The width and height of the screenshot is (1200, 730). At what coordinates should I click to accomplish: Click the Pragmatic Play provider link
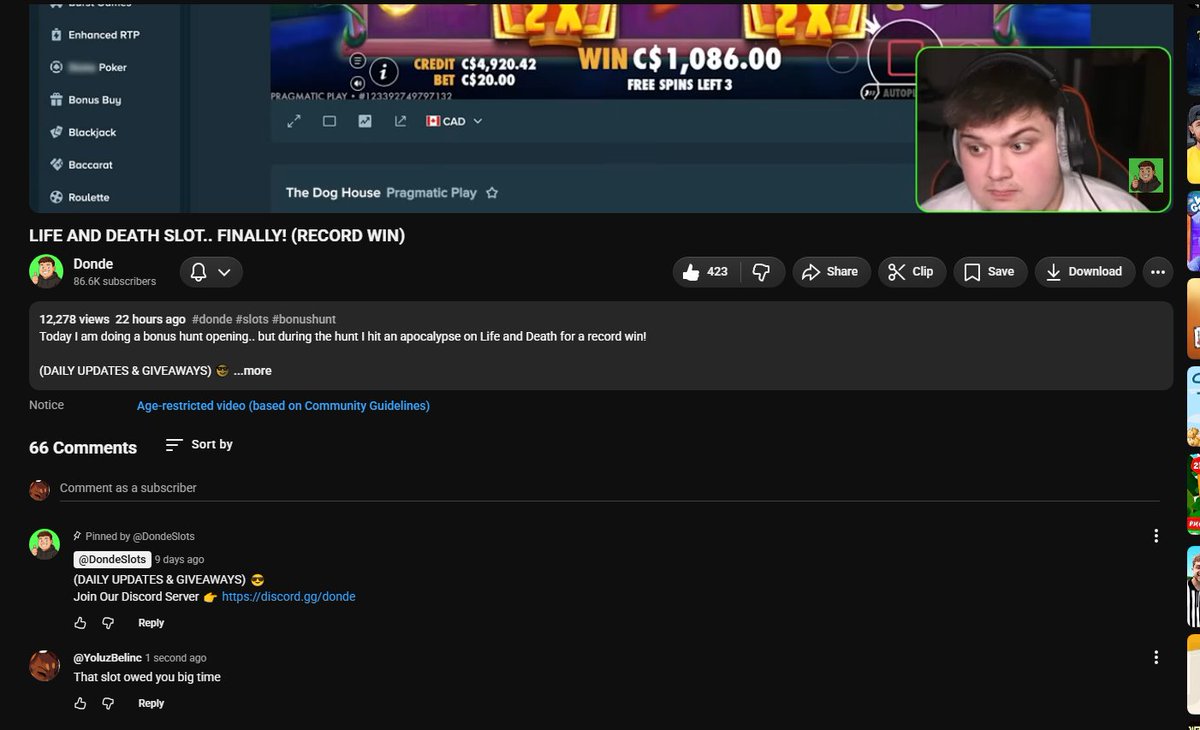click(x=431, y=192)
